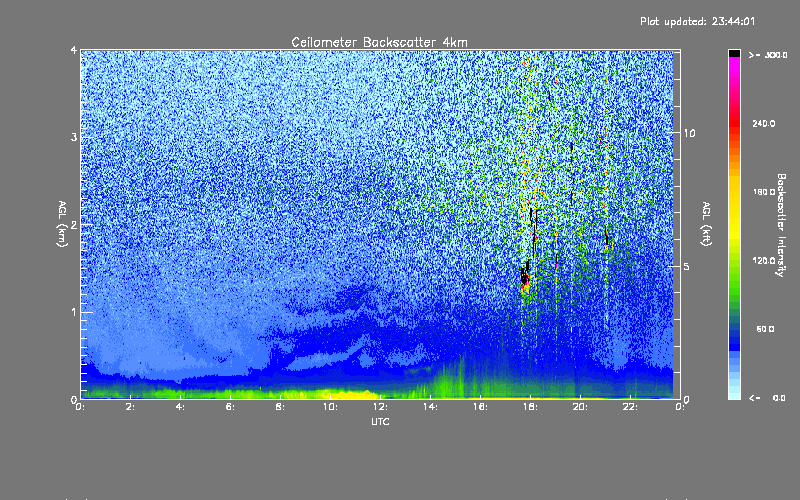This screenshot has height=500, width=800.
Task: Pick the pale cyan bottom of the colorbar
Action: coord(734,393)
